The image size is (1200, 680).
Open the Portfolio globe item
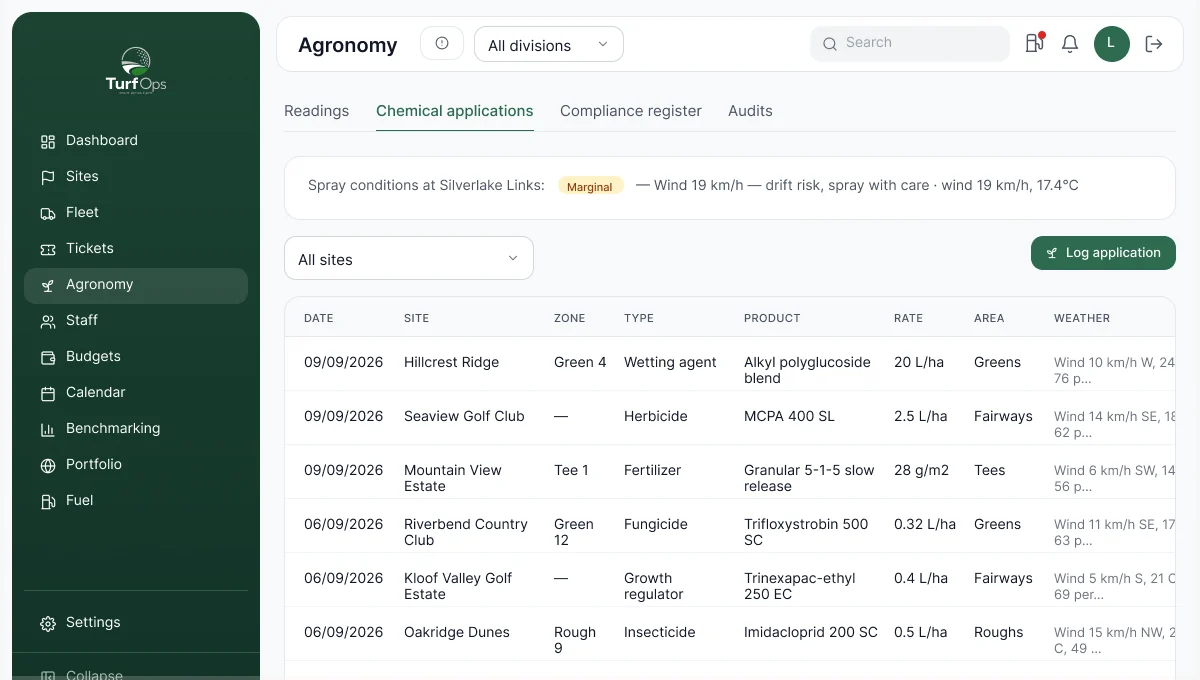pos(136,465)
